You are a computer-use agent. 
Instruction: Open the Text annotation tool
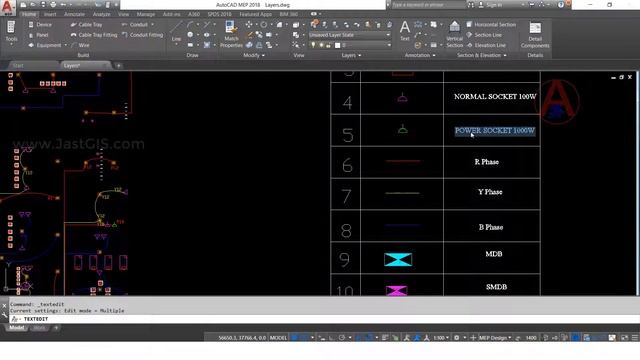coord(404,31)
